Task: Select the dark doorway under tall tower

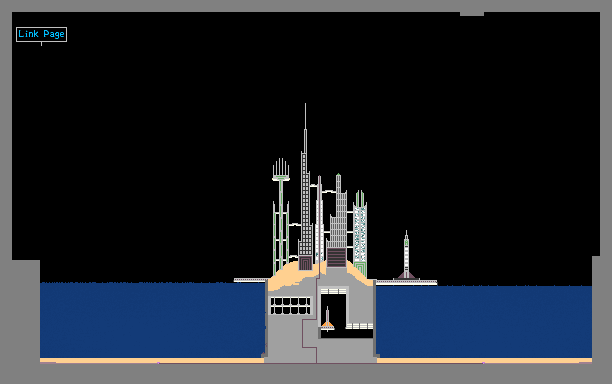Action: coord(306,263)
